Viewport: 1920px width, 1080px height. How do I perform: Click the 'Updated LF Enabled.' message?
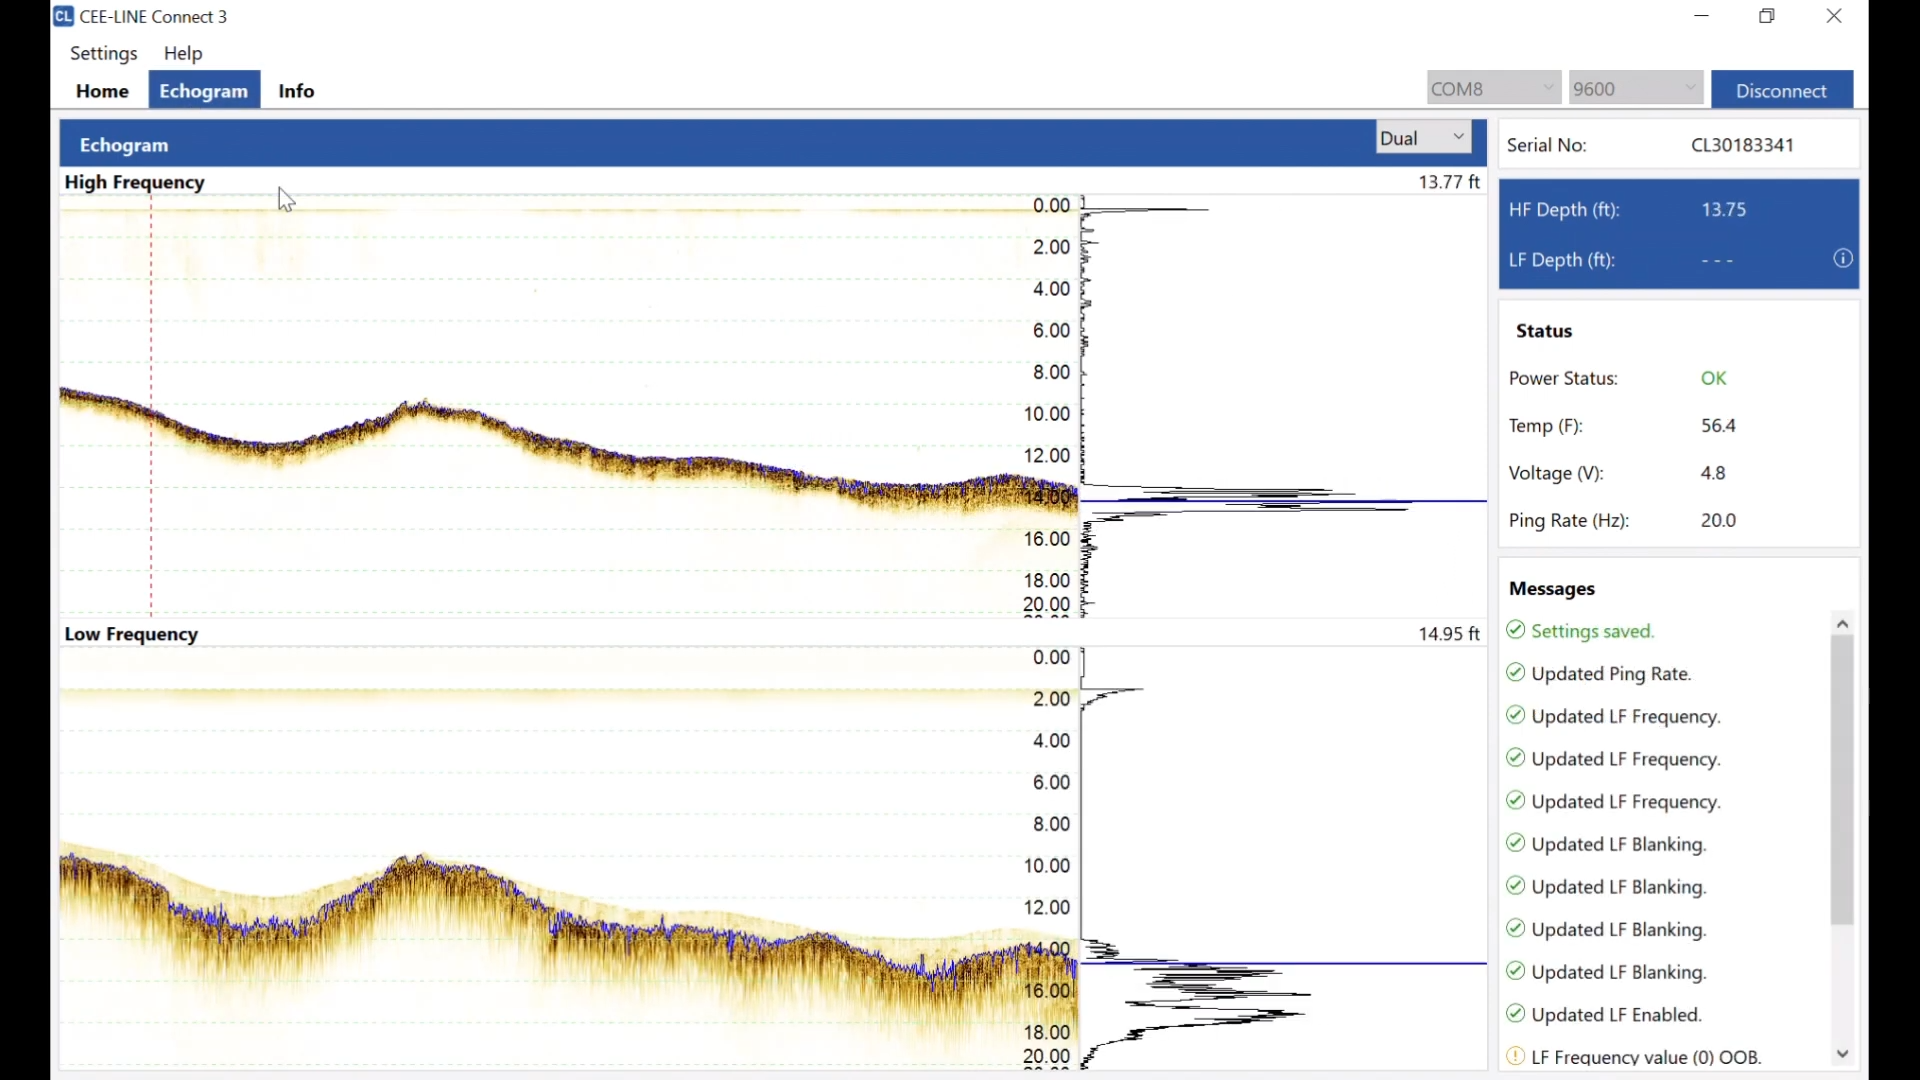(1617, 1016)
